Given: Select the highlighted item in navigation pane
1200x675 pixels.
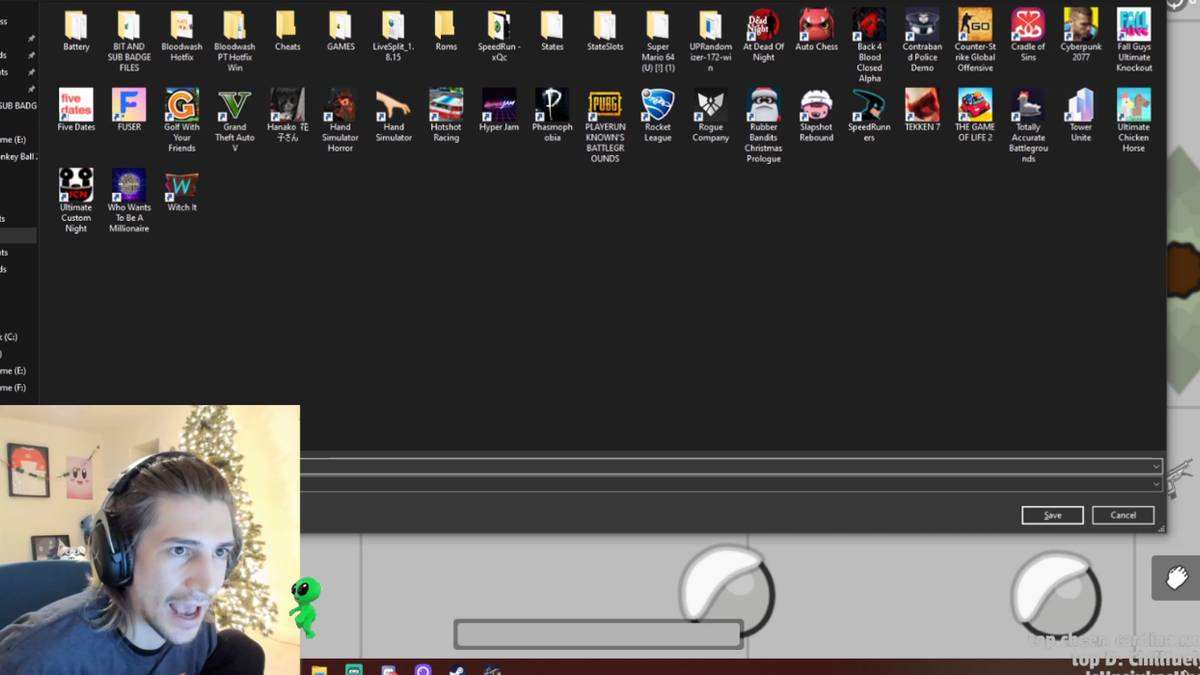Looking at the screenshot, I should tap(18, 235).
